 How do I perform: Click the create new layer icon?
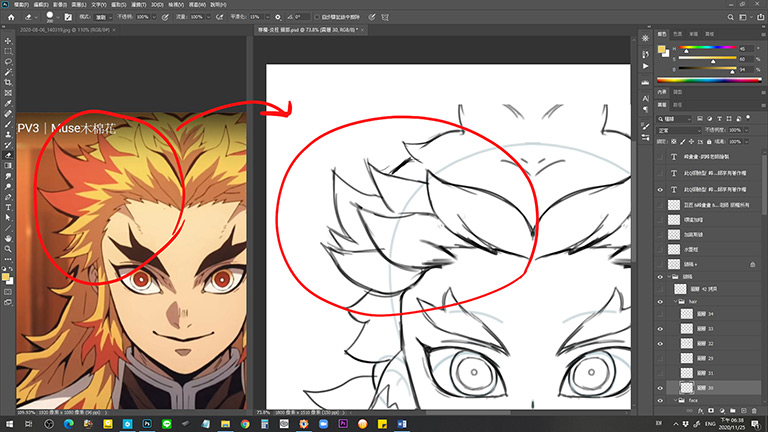click(744, 410)
